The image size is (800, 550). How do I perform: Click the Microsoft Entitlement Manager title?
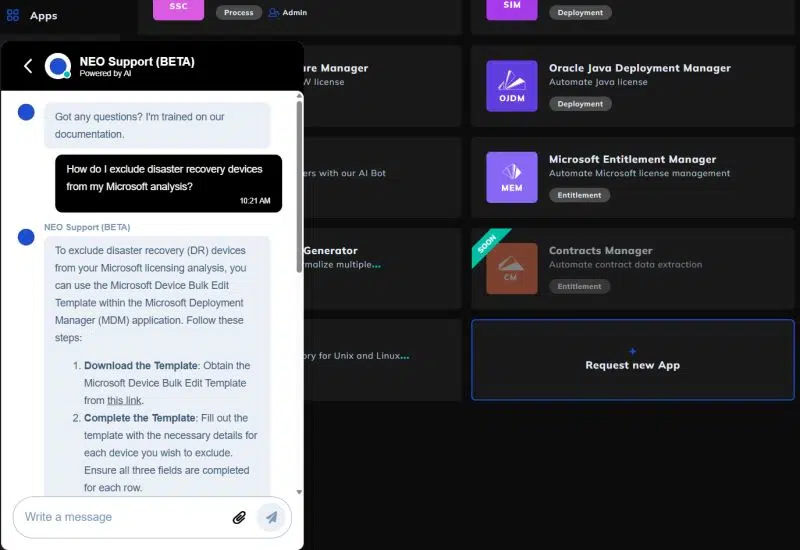633,159
